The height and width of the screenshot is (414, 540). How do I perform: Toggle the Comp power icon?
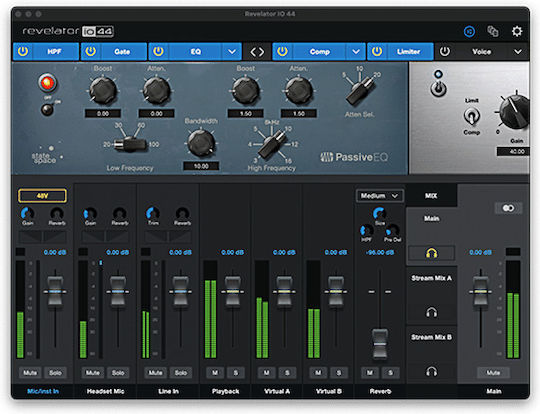pyautogui.click(x=282, y=51)
